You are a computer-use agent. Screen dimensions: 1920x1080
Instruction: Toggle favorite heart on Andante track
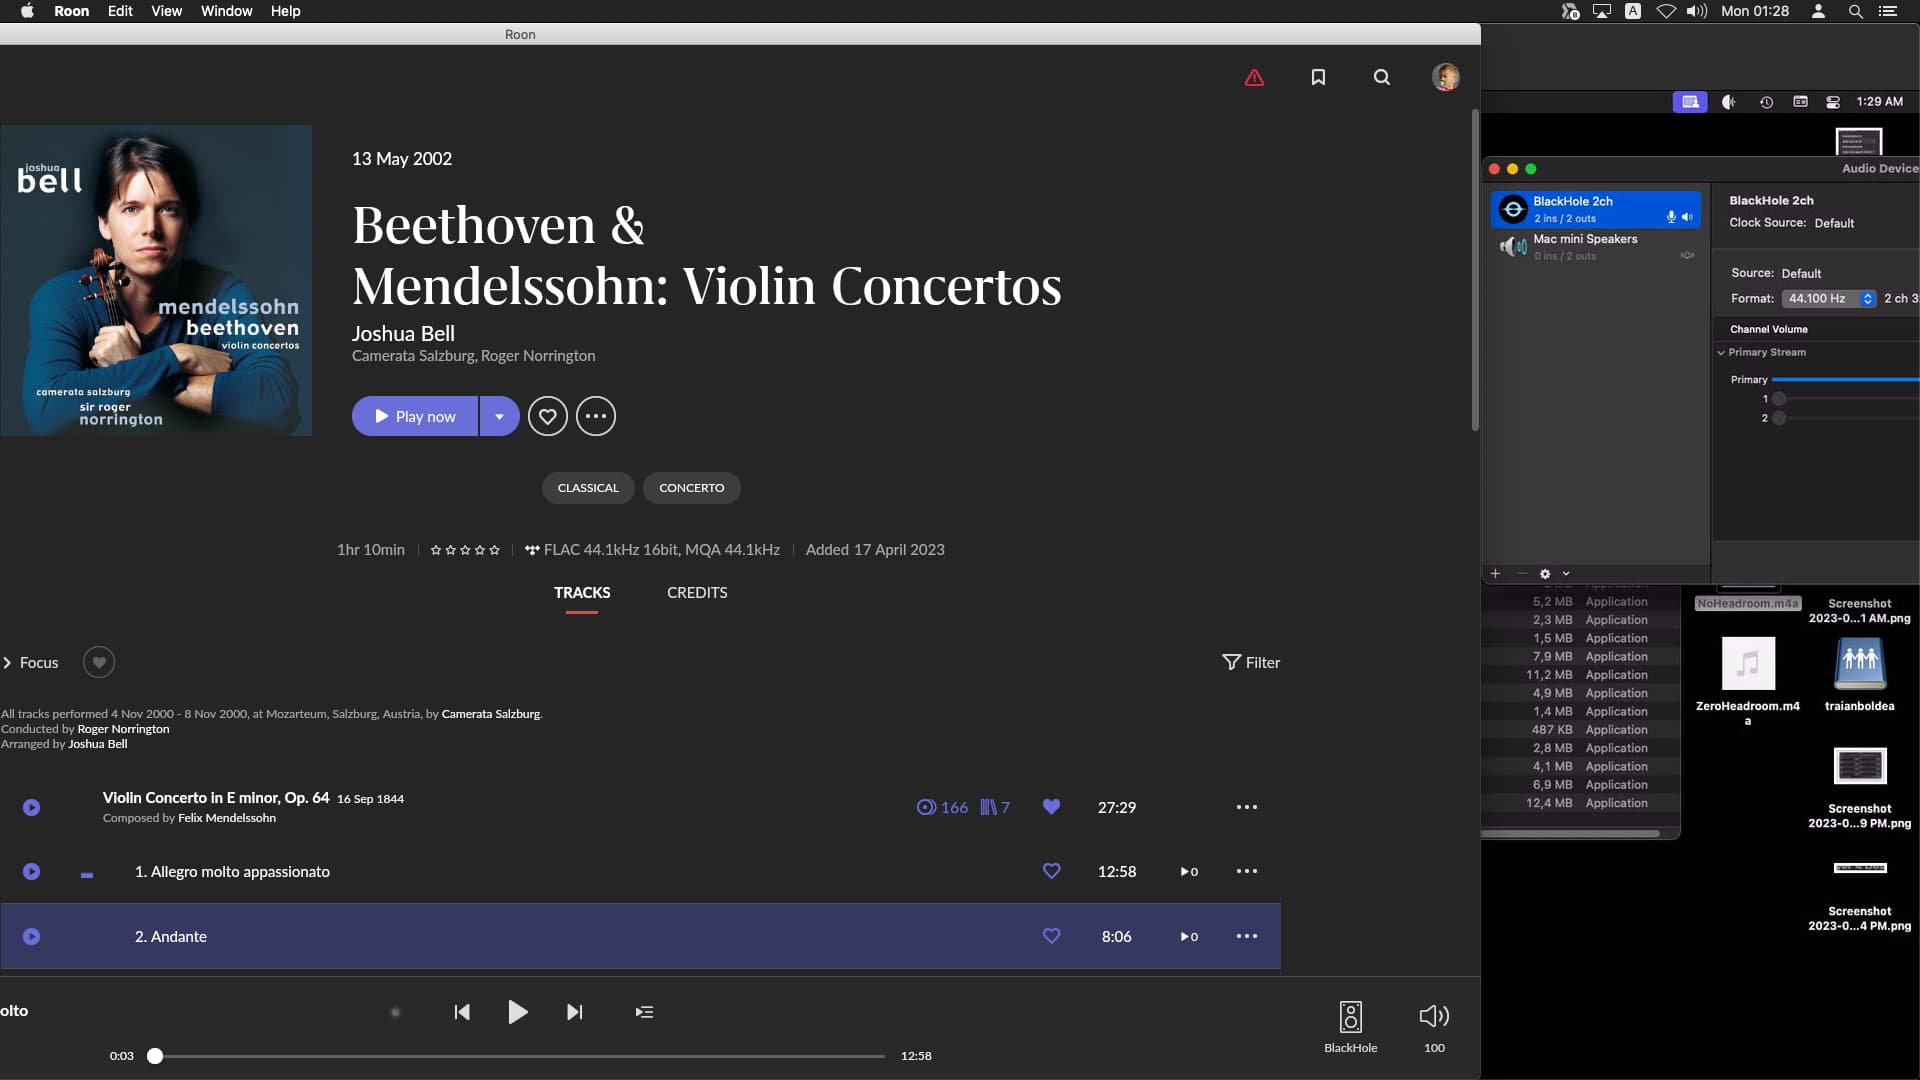click(1051, 936)
